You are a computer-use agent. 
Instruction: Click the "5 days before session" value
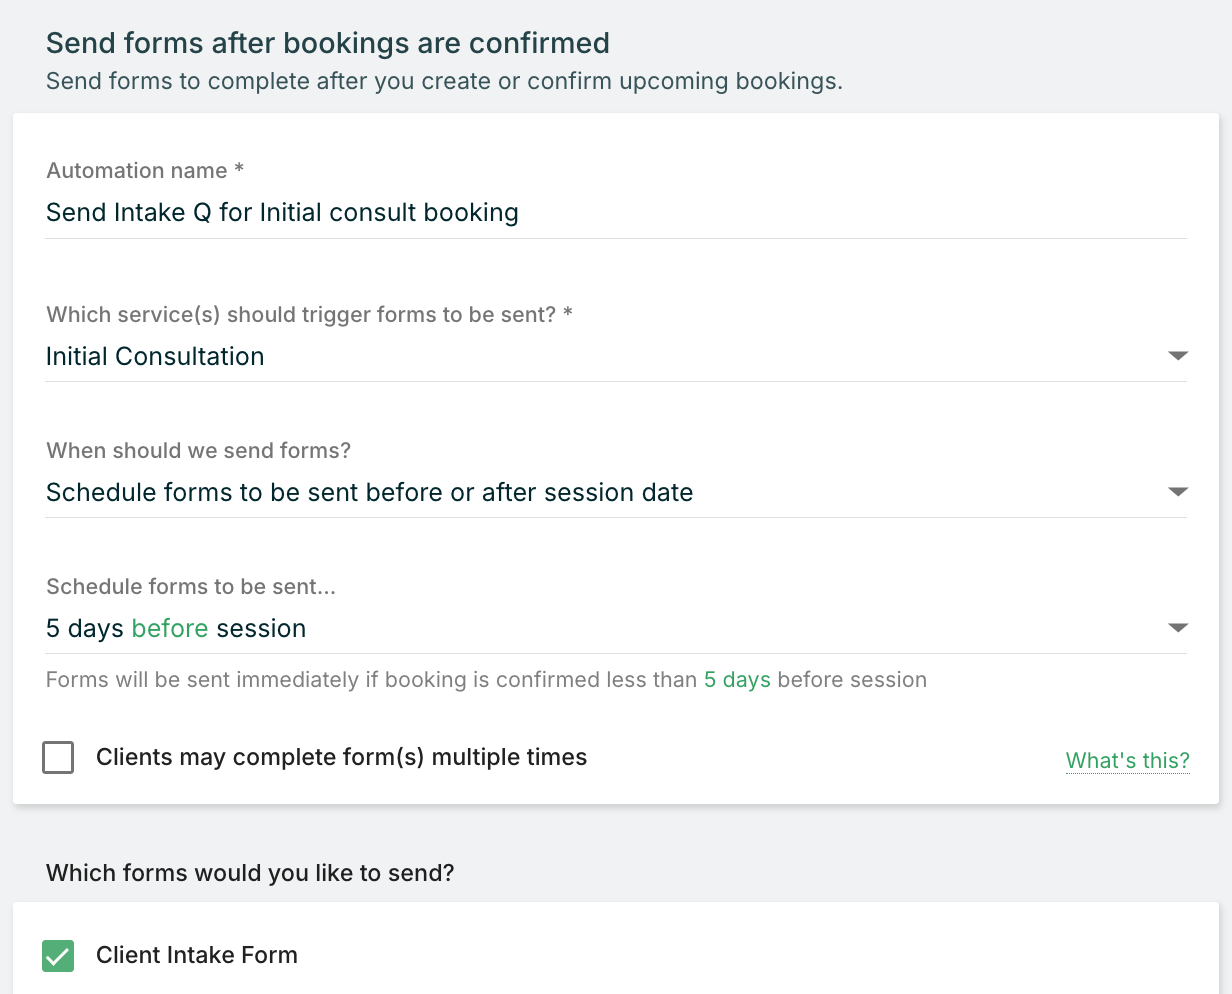click(x=176, y=629)
